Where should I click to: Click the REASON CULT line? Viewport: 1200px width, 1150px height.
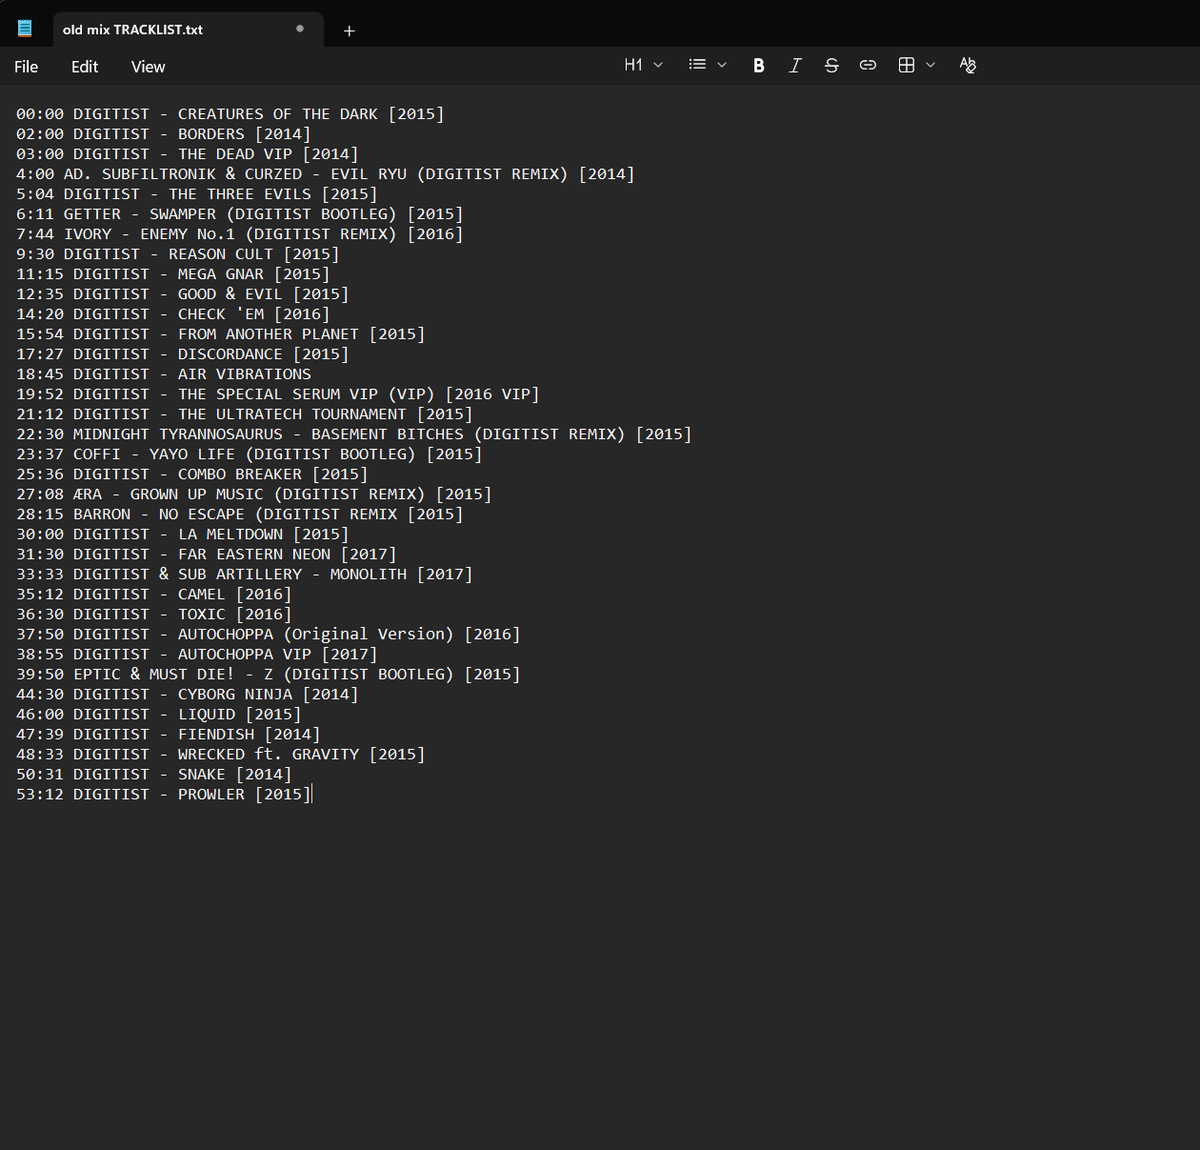(177, 254)
